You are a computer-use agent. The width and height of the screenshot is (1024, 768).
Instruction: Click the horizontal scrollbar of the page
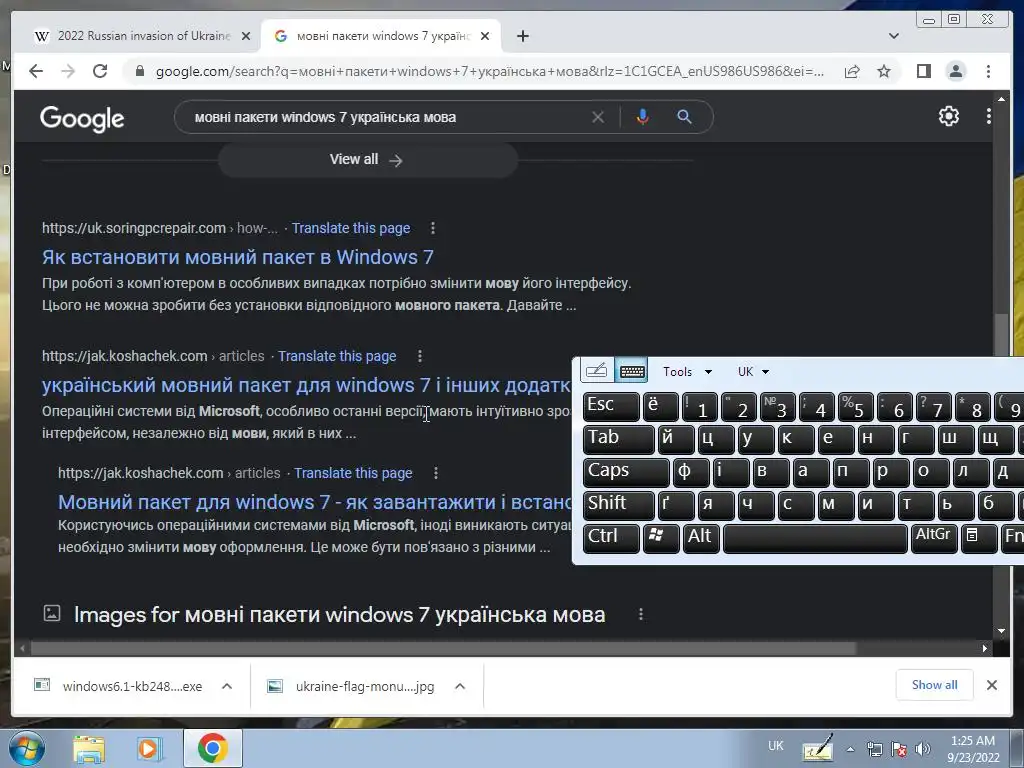(x=444, y=648)
